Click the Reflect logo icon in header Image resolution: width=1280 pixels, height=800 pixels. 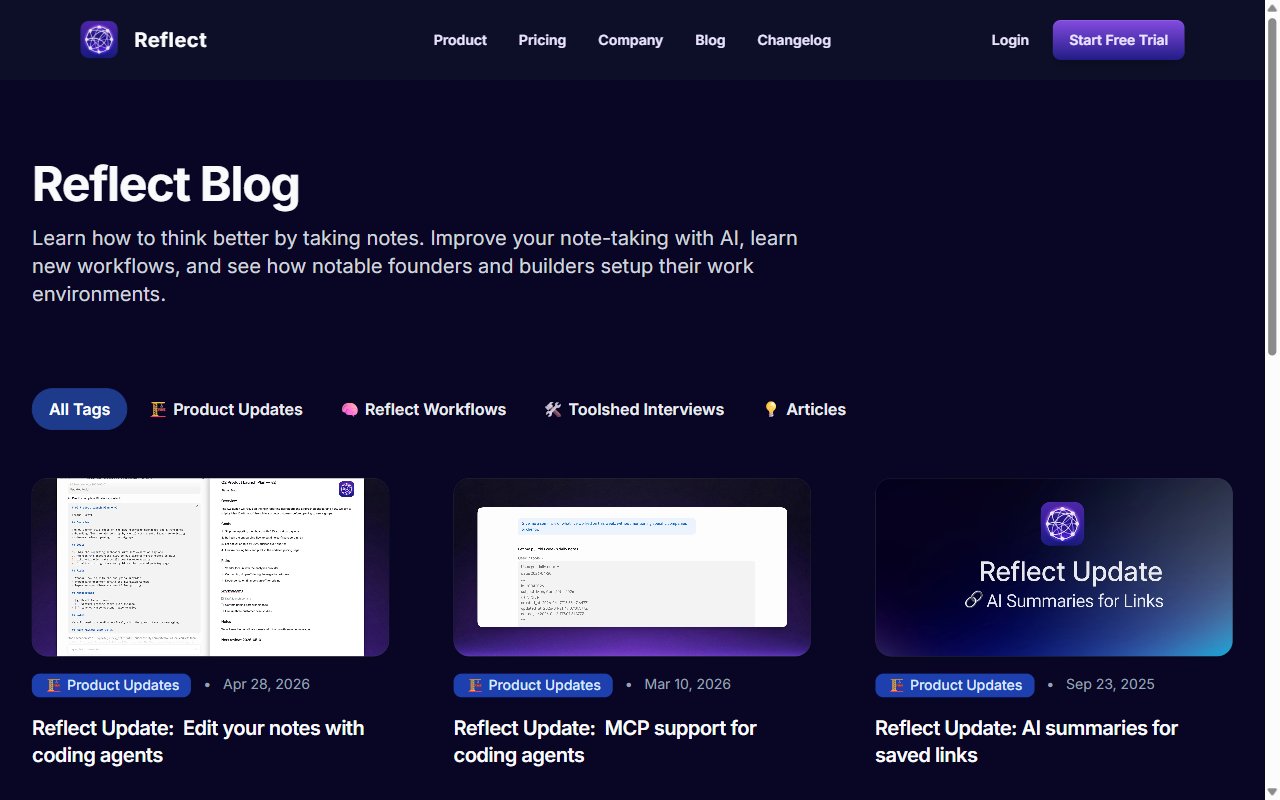click(x=99, y=40)
